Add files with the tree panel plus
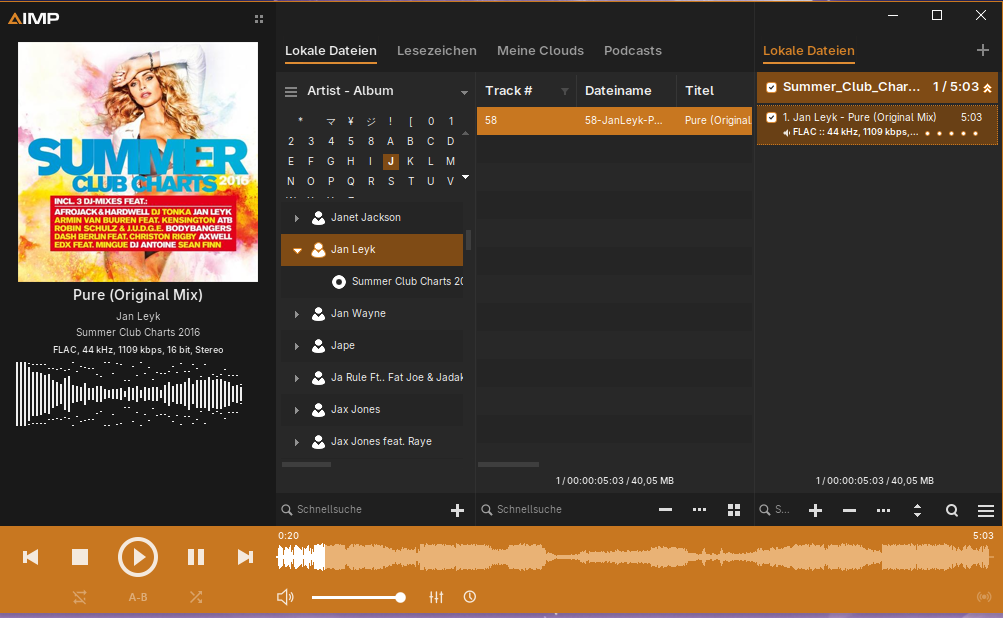Viewport: 1003px width, 618px height. [x=457, y=510]
